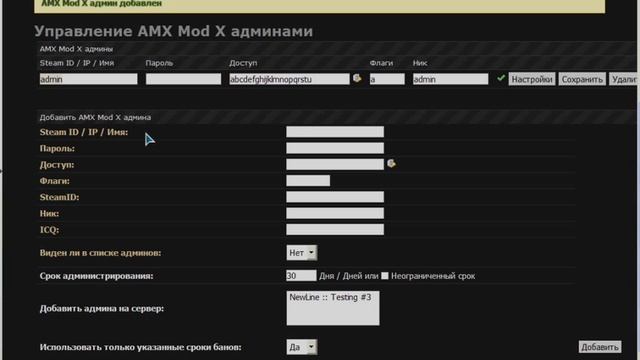Click the Добавить button
This screenshot has width=640, height=360.
pos(600,347)
